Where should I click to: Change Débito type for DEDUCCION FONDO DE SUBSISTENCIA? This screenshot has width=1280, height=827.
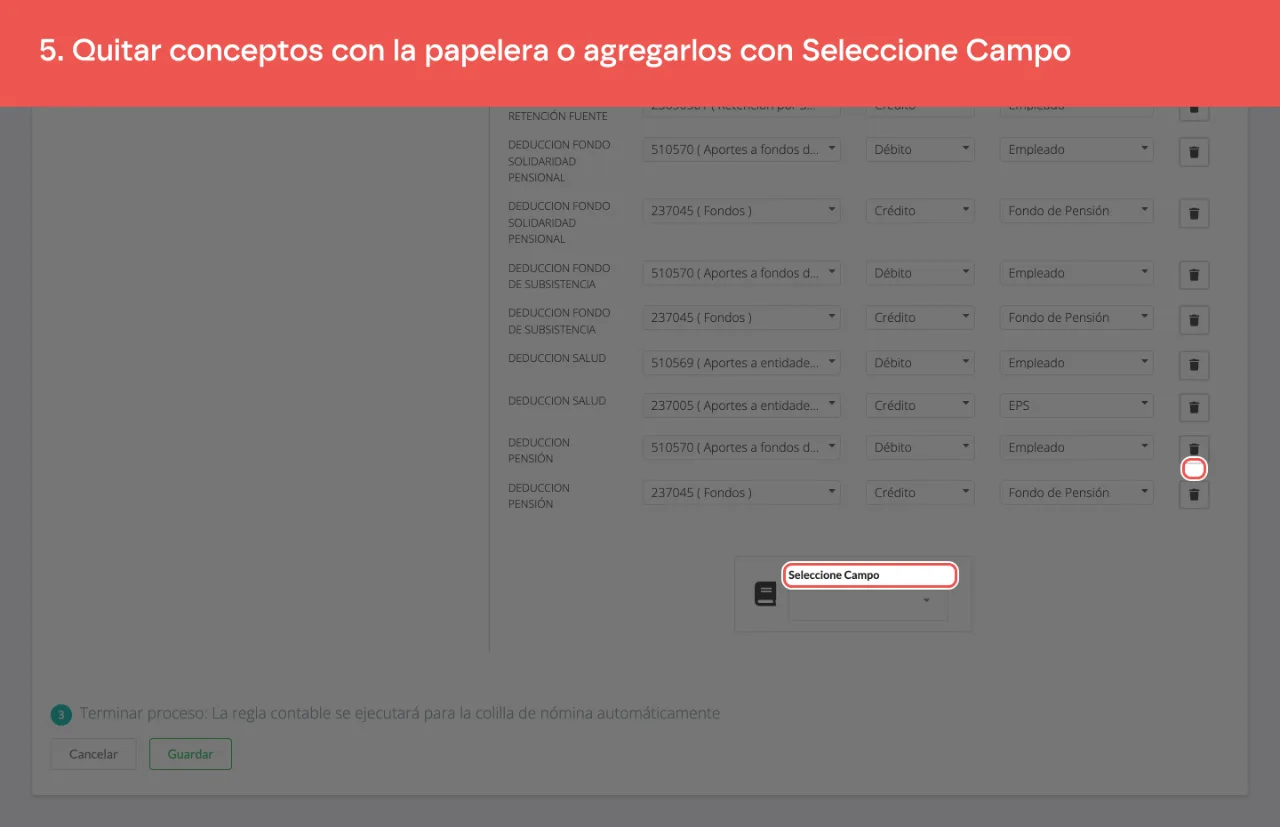click(x=920, y=273)
